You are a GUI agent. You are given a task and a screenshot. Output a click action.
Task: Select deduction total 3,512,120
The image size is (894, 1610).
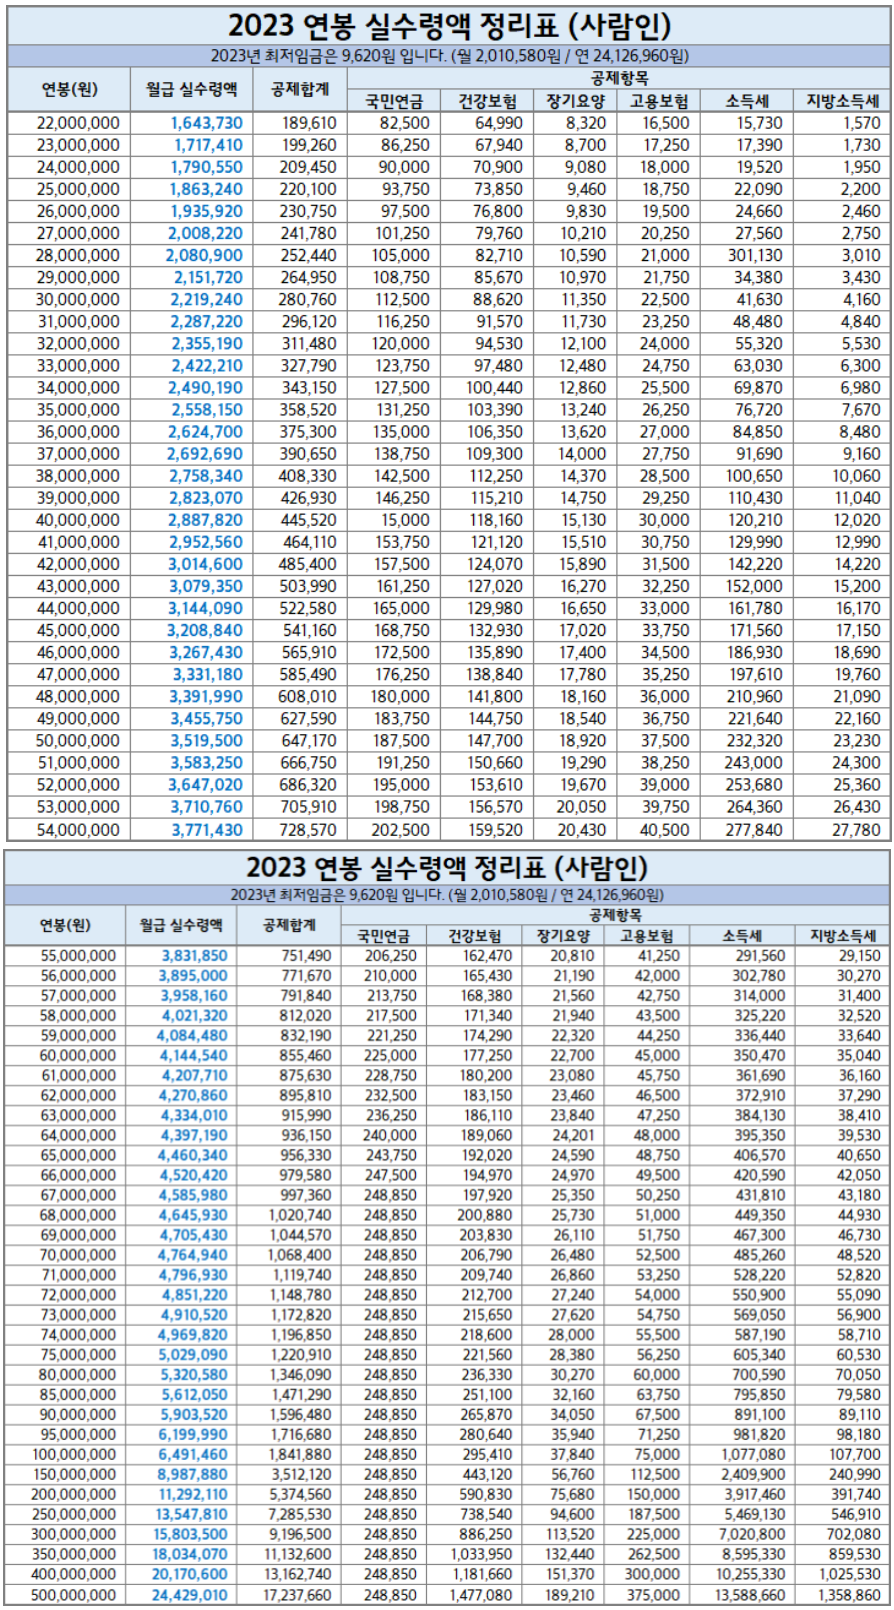(300, 1475)
